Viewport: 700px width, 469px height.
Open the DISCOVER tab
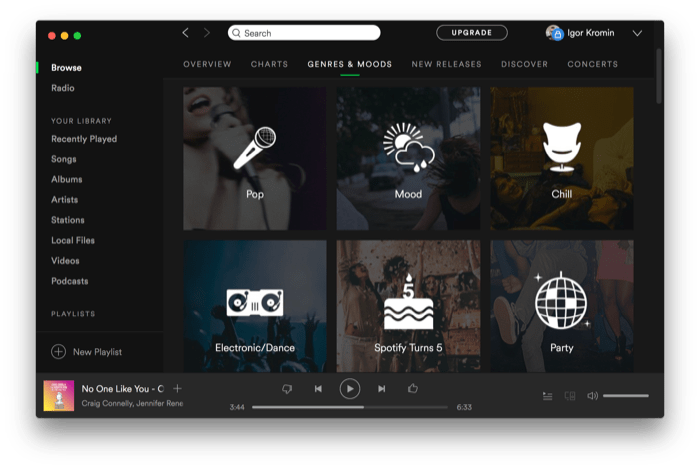point(525,64)
